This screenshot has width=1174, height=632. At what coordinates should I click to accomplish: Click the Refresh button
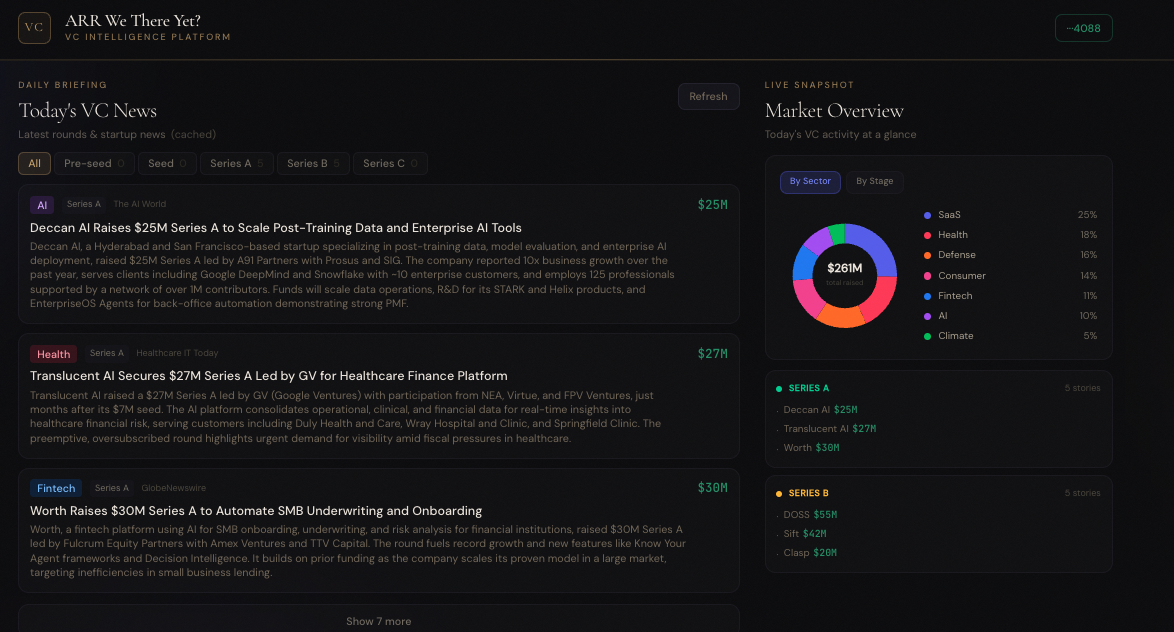(708, 96)
